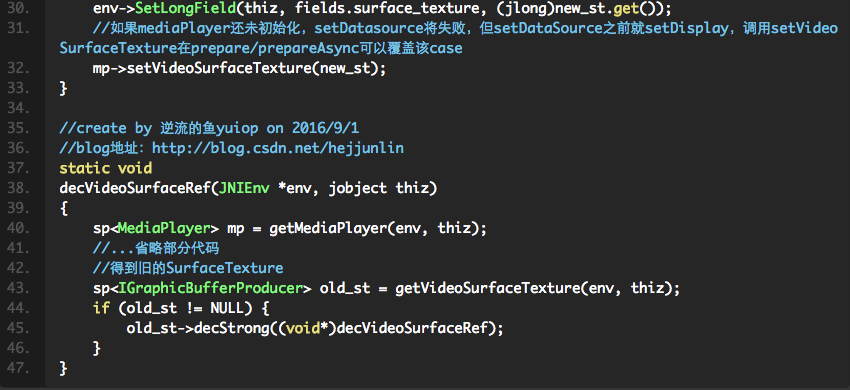The image size is (850, 390).
Task: Click line number 42 in the gutter
Action: tap(18, 267)
